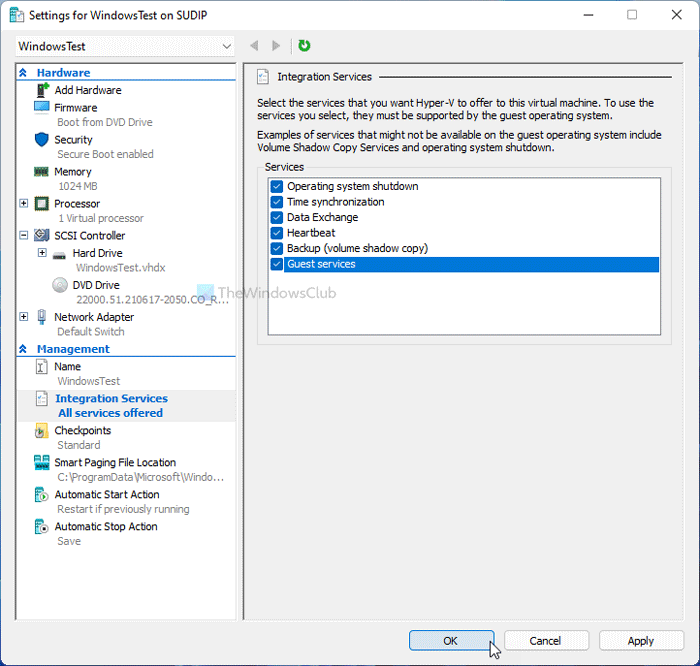Expand the Hard Drive node
Viewport: 700px width, 666px height.
(42, 253)
